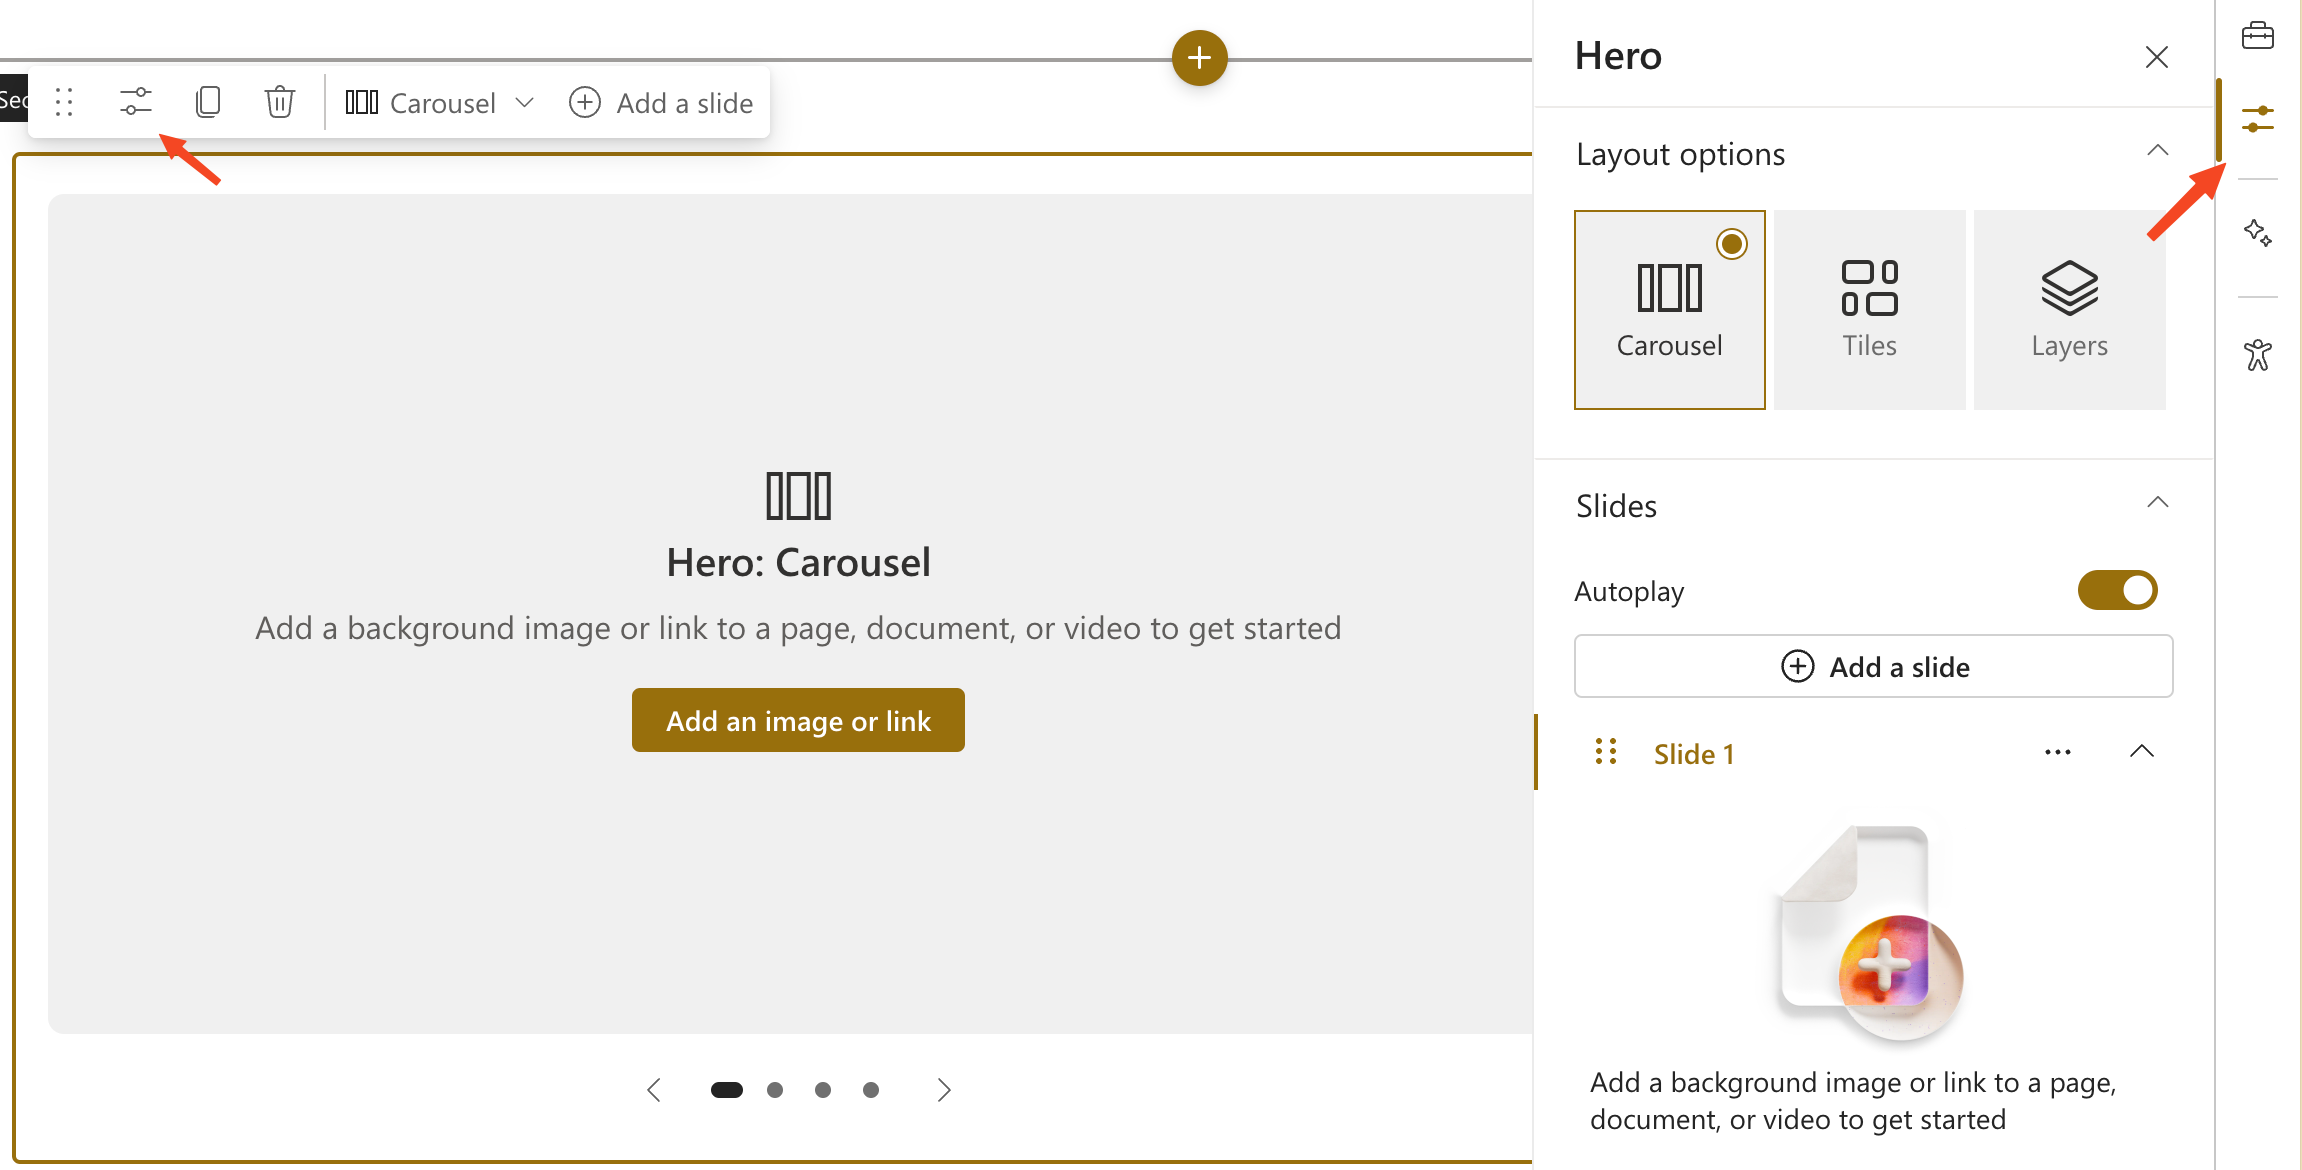The height and width of the screenshot is (1170, 2302).
Task: Collapse the Slides section
Action: pyautogui.click(x=2157, y=503)
